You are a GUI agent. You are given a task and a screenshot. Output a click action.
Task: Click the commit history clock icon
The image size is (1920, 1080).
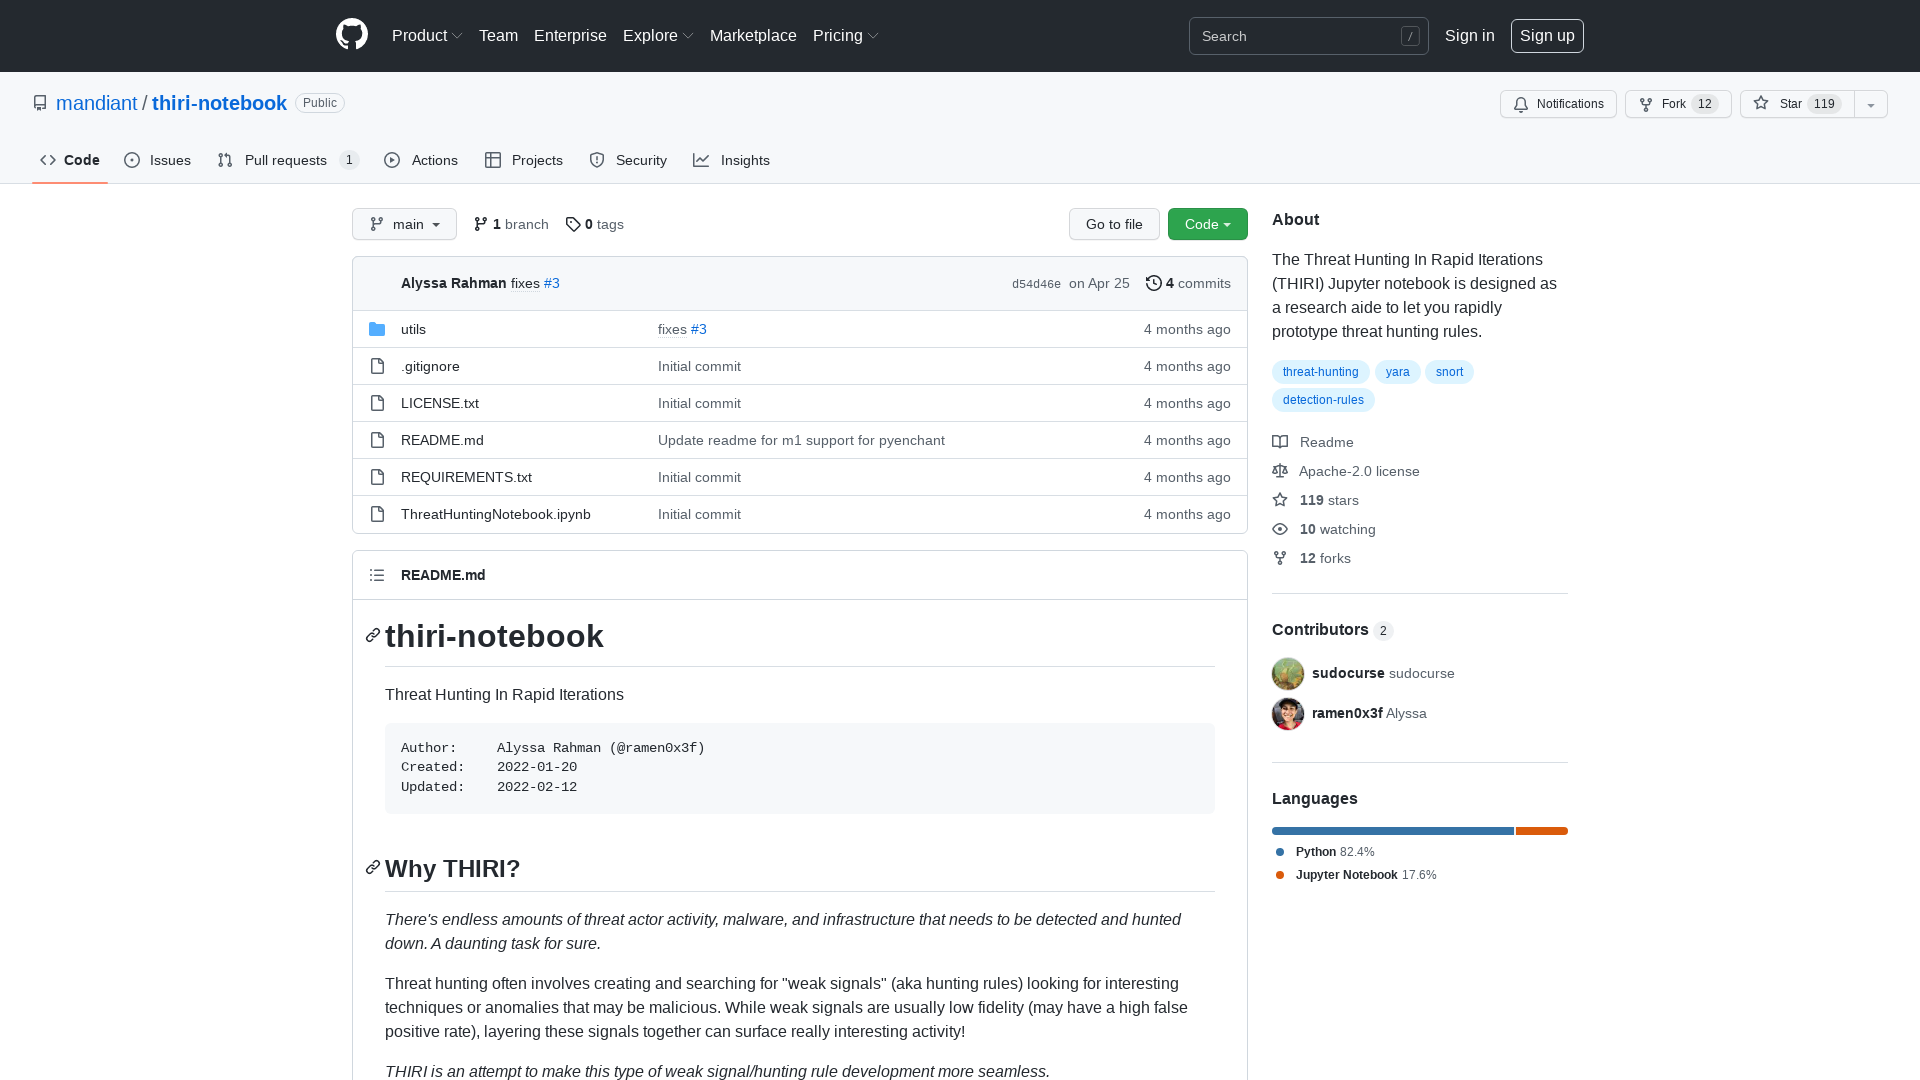click(1154, 283)
